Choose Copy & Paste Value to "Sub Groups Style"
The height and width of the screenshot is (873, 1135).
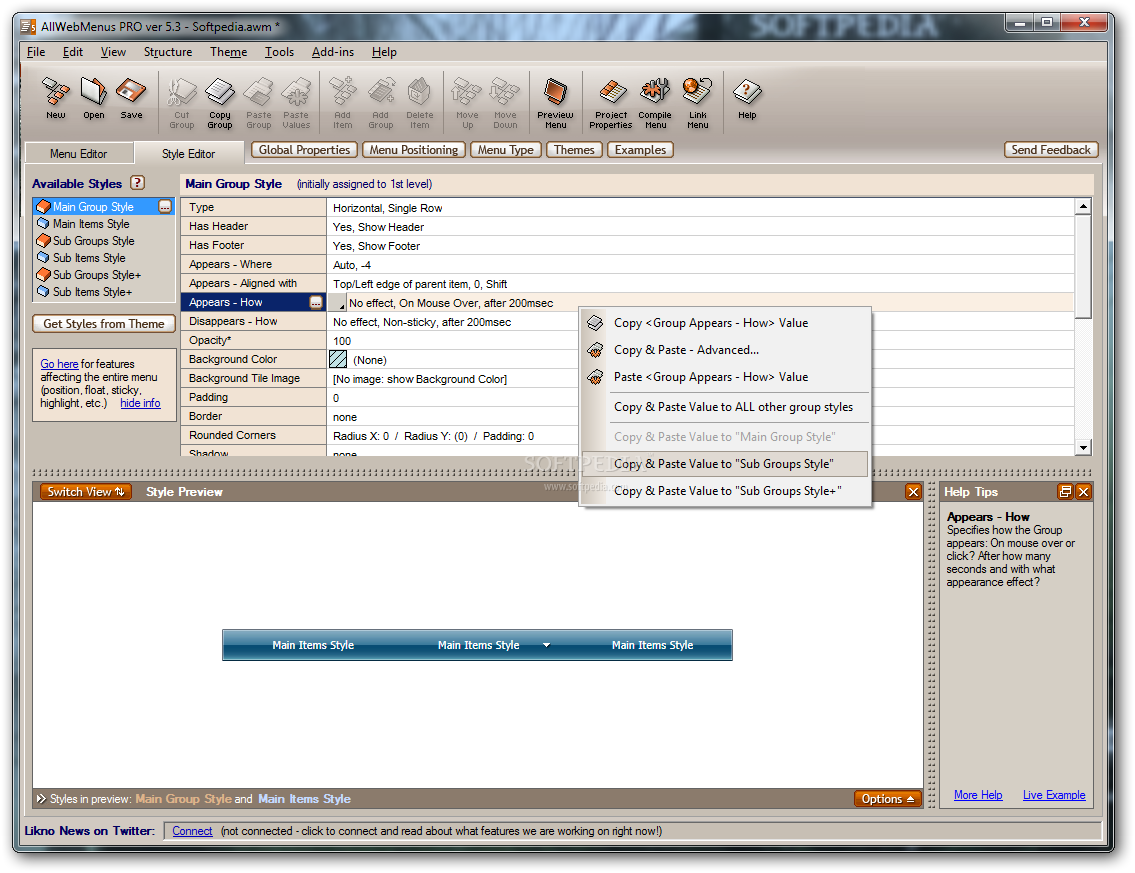coord(725,464)
